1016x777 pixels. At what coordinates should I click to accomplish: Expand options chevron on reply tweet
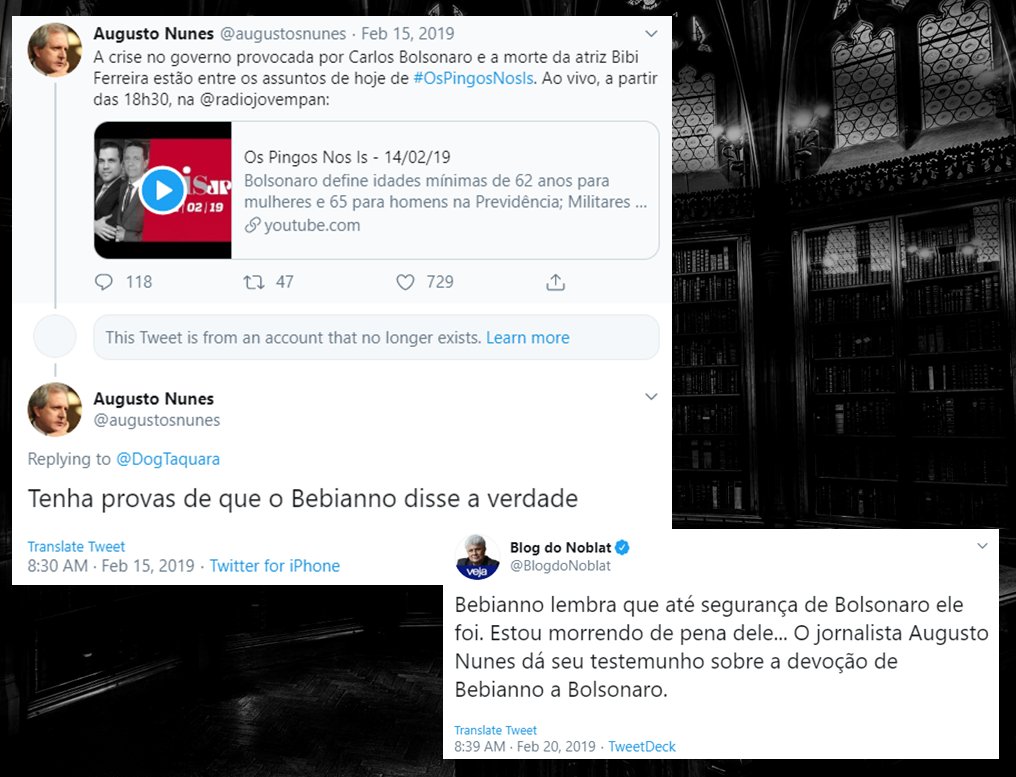pyautogui.click(x=651, y=397)
